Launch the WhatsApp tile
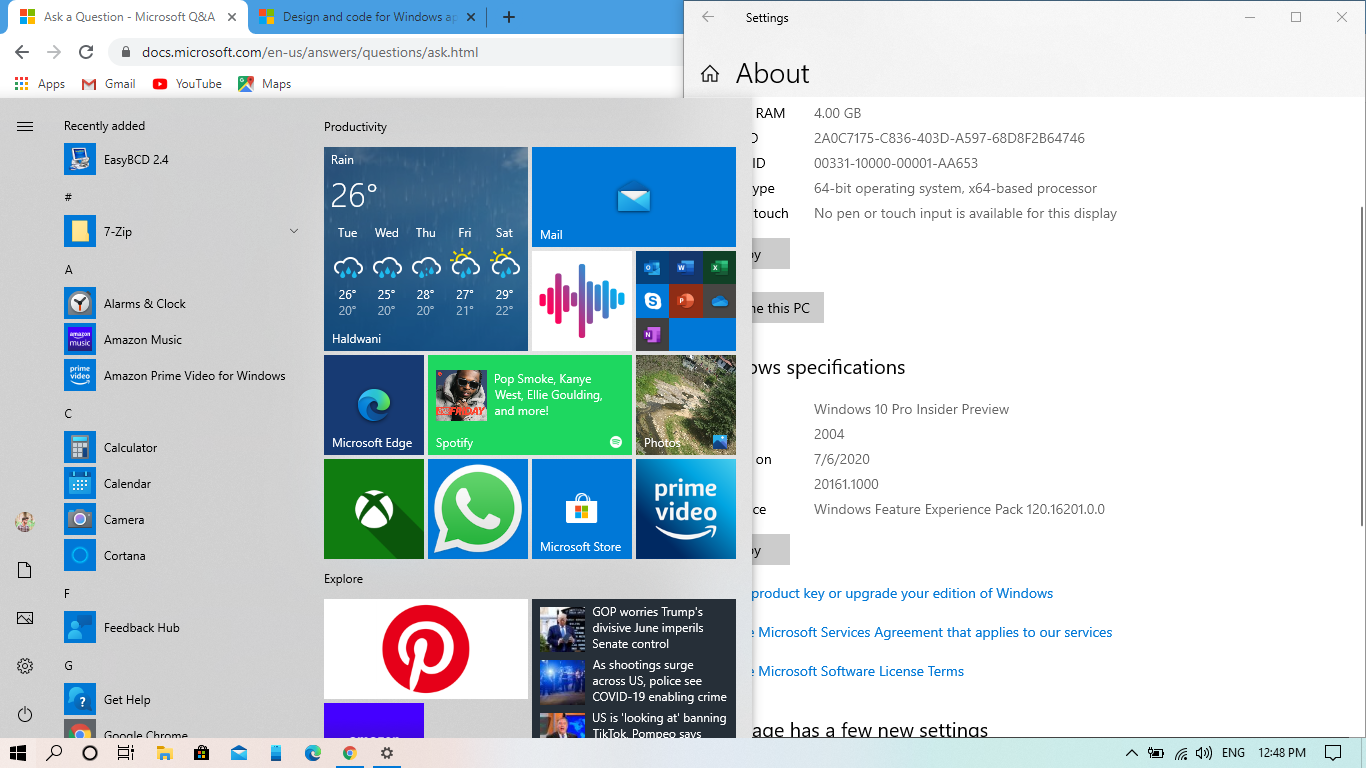The image size is (1366, 768). (478, 509)
